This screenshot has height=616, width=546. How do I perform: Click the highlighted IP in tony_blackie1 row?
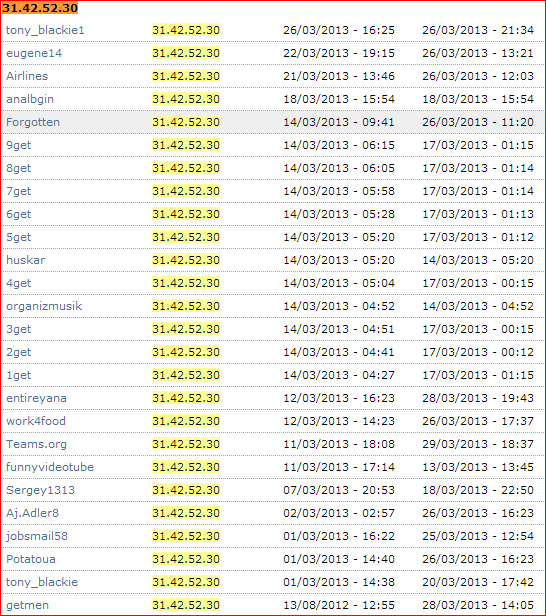186,30
